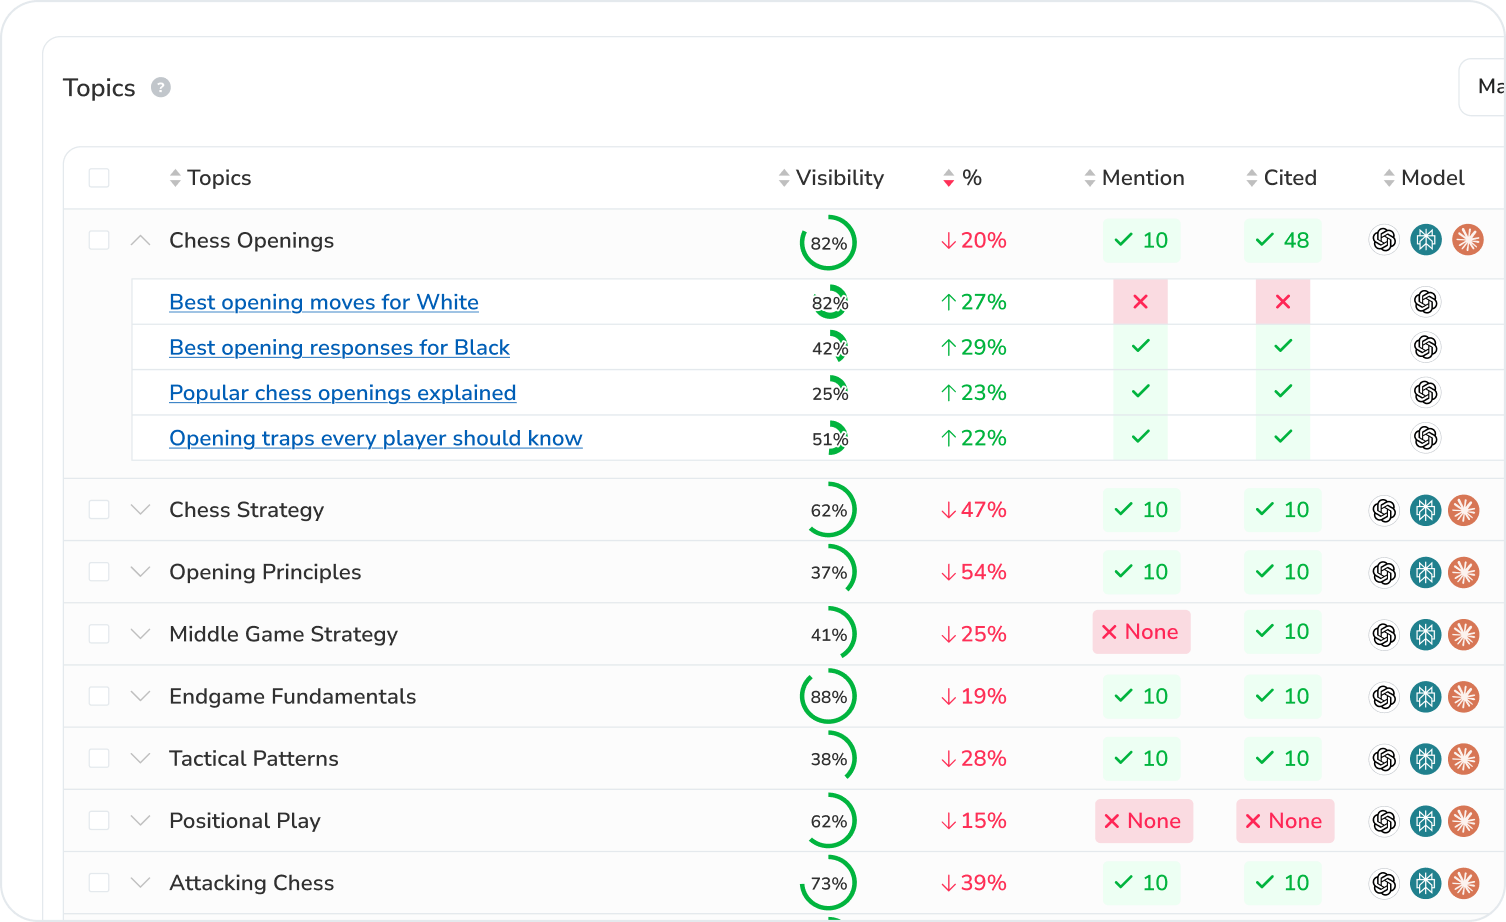The image size is (1506, 922).
Task: Open Opening traps every player should know
Action: pos(375,439)
